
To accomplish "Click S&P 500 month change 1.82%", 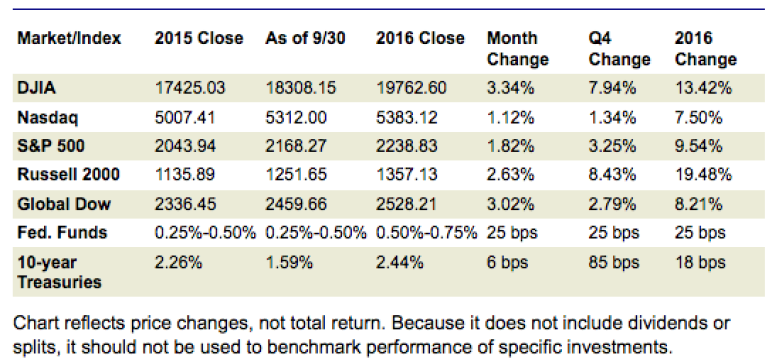I will tap(511, 146).
